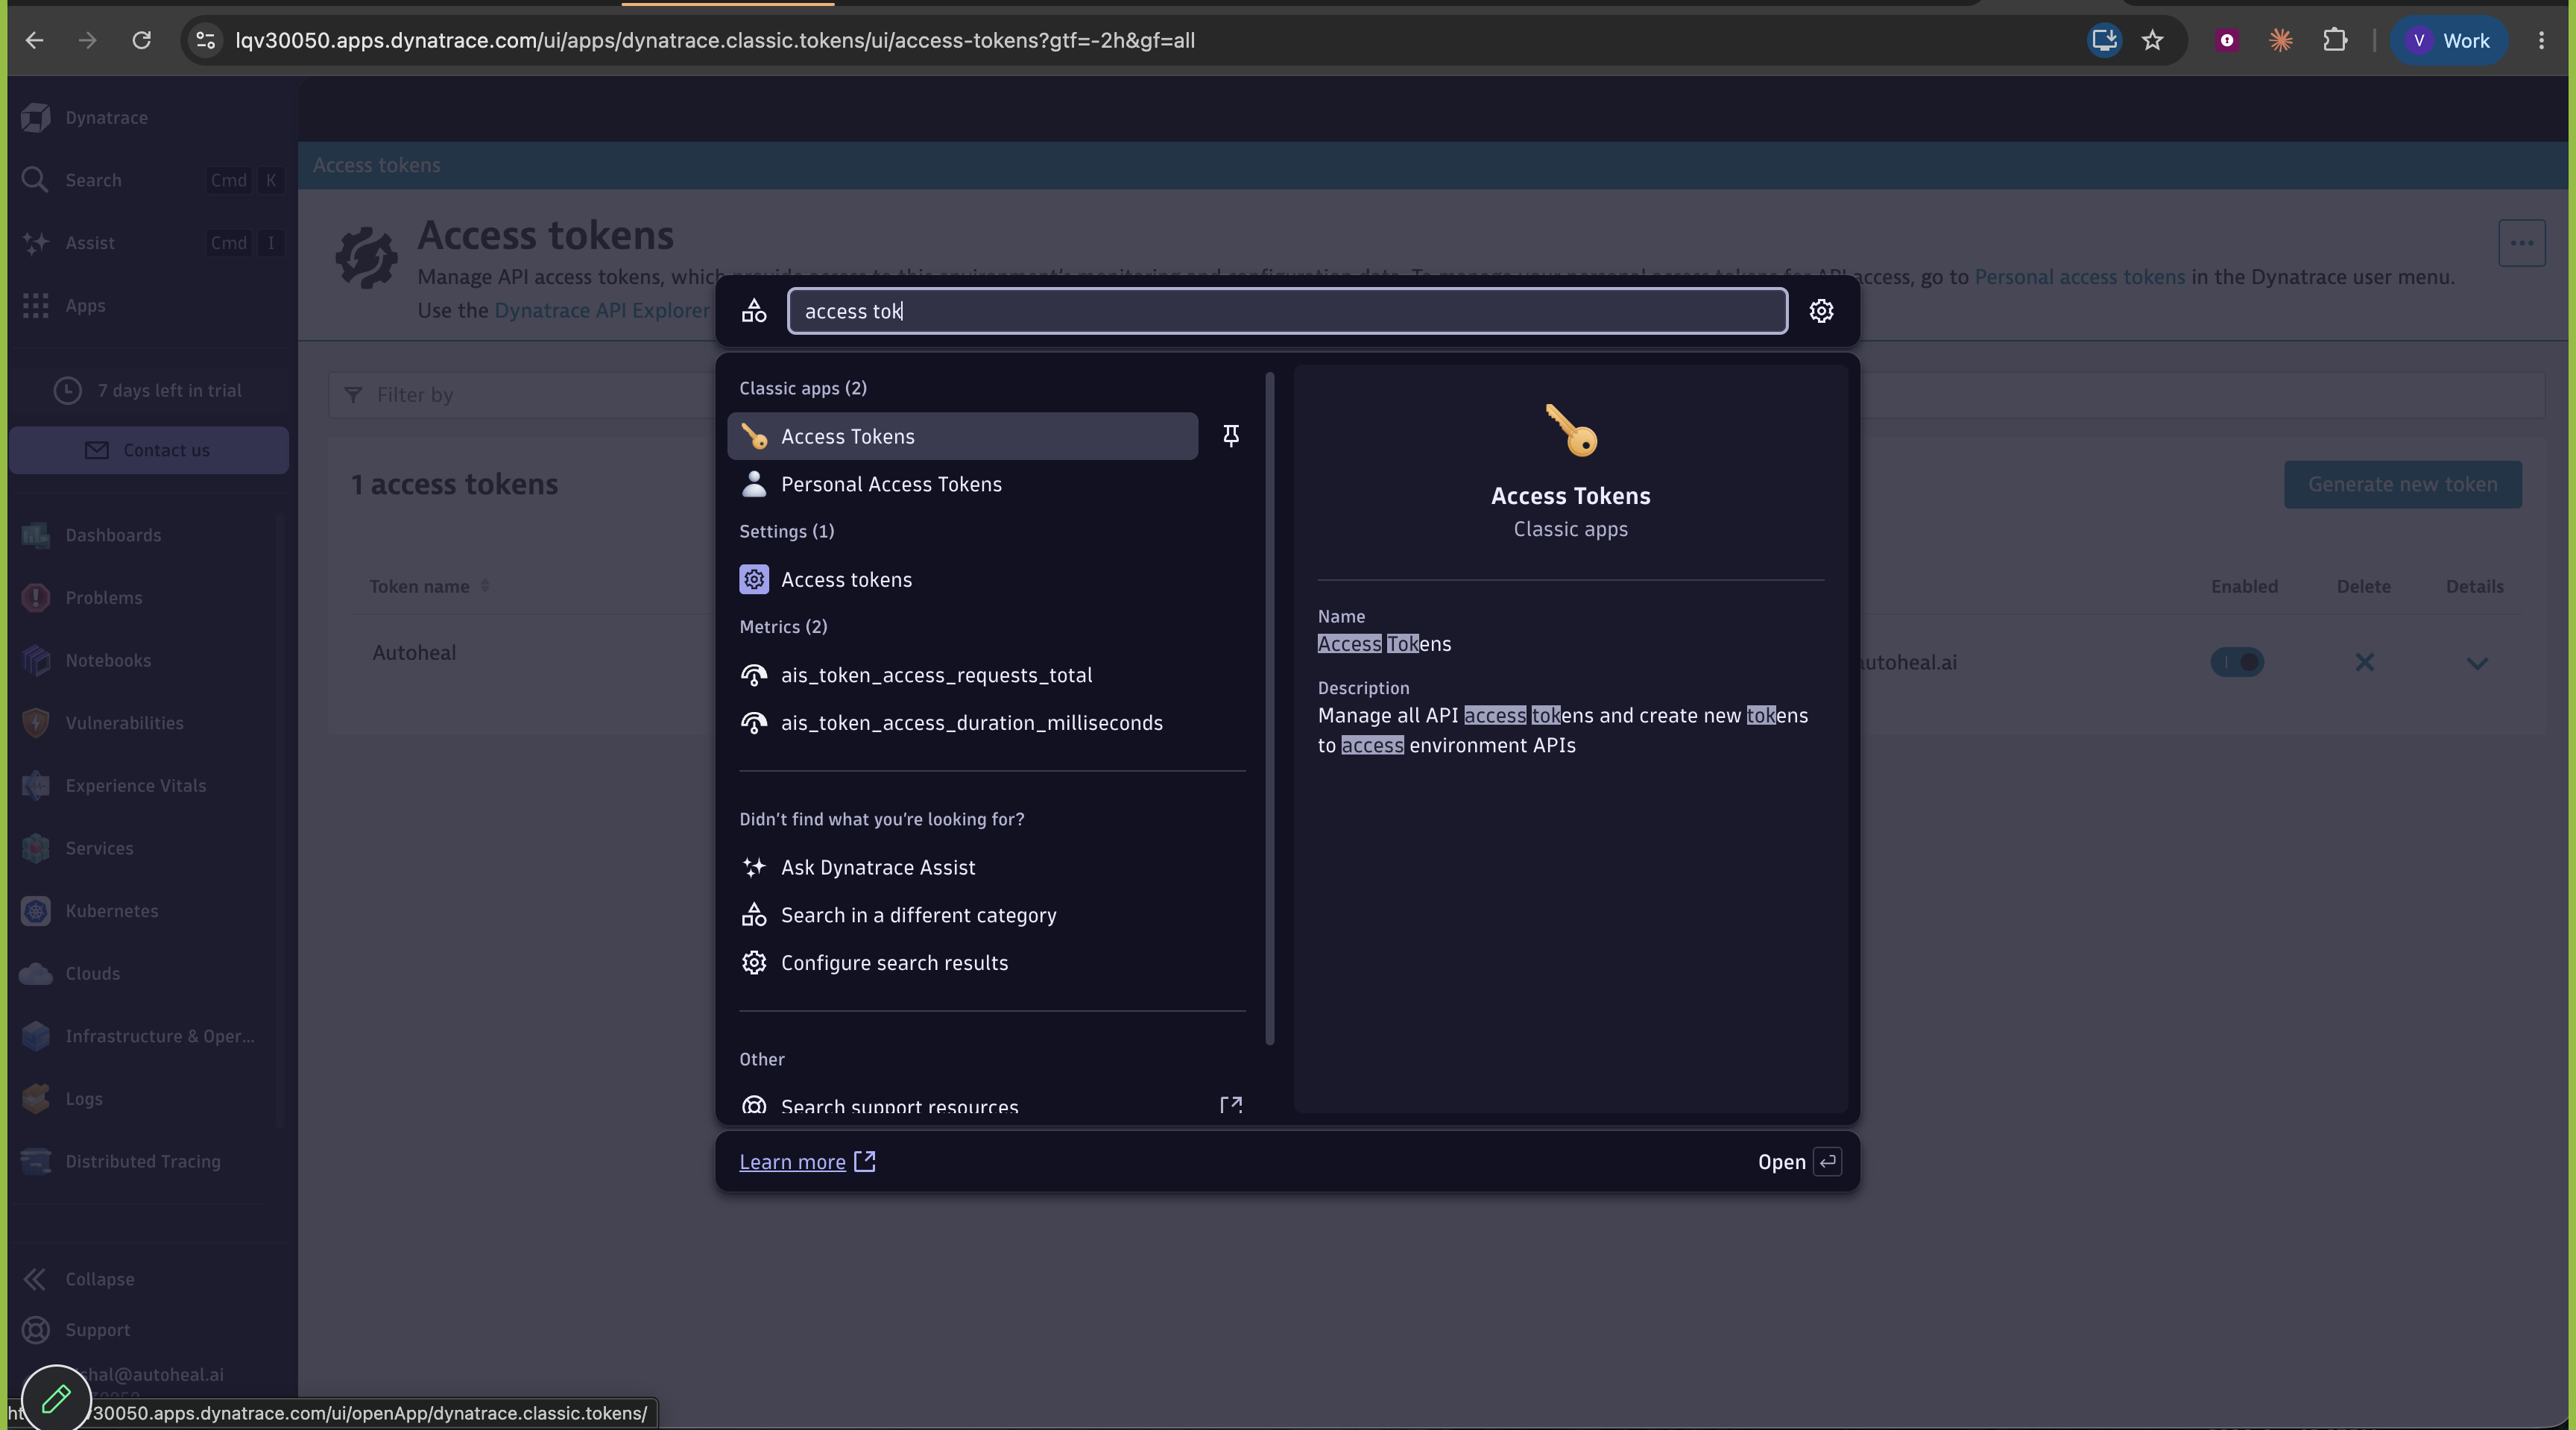Pin the Access Tokens app
This screenshot has width=2576, height=1430.
pyautogui.click(x=1231, y=436)
